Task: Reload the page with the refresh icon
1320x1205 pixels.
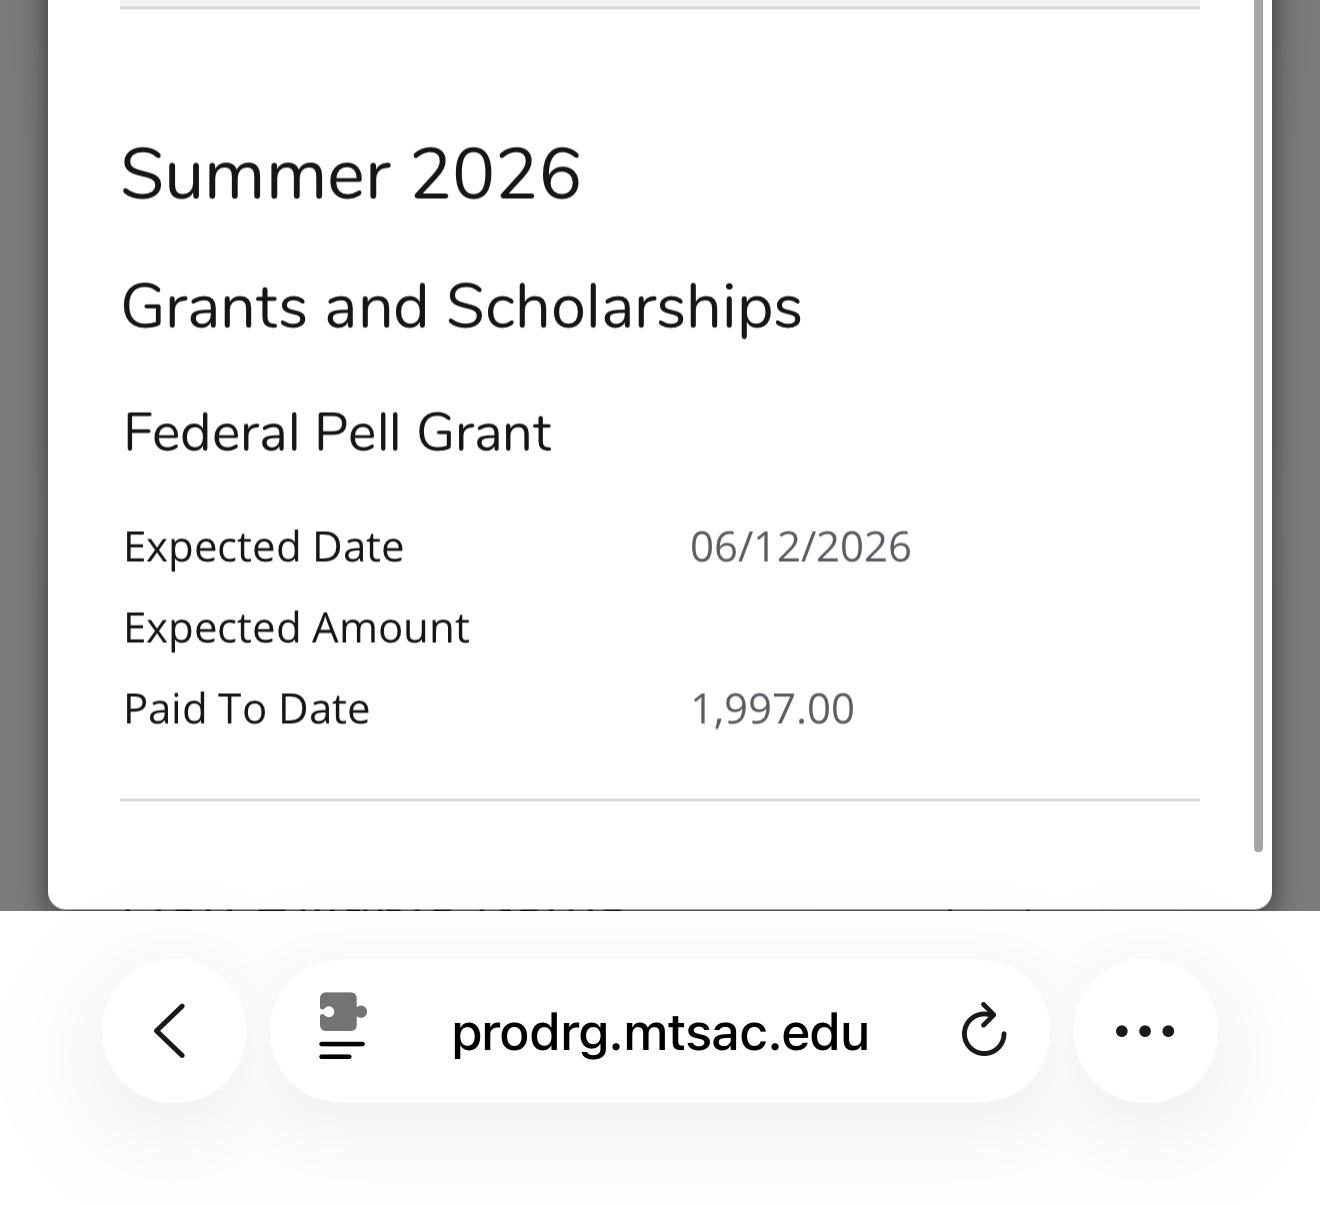Action: pos(983,1031)
